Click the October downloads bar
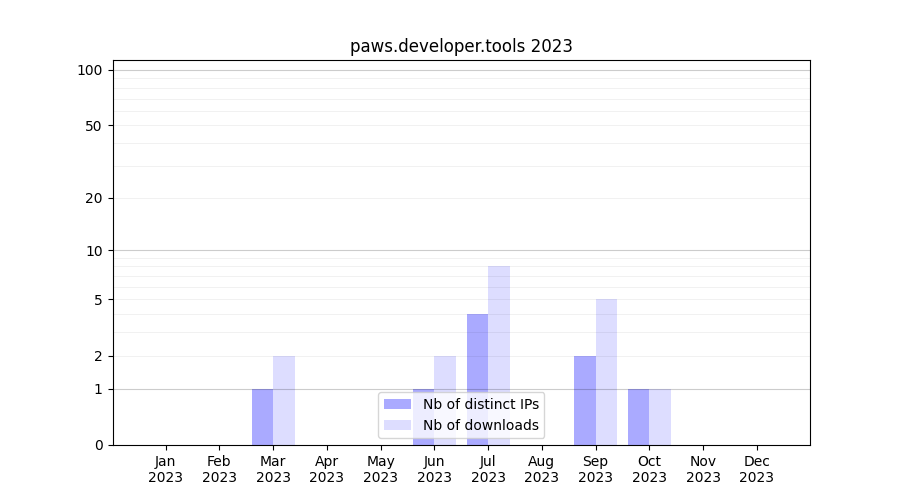 tap(660, 417)
